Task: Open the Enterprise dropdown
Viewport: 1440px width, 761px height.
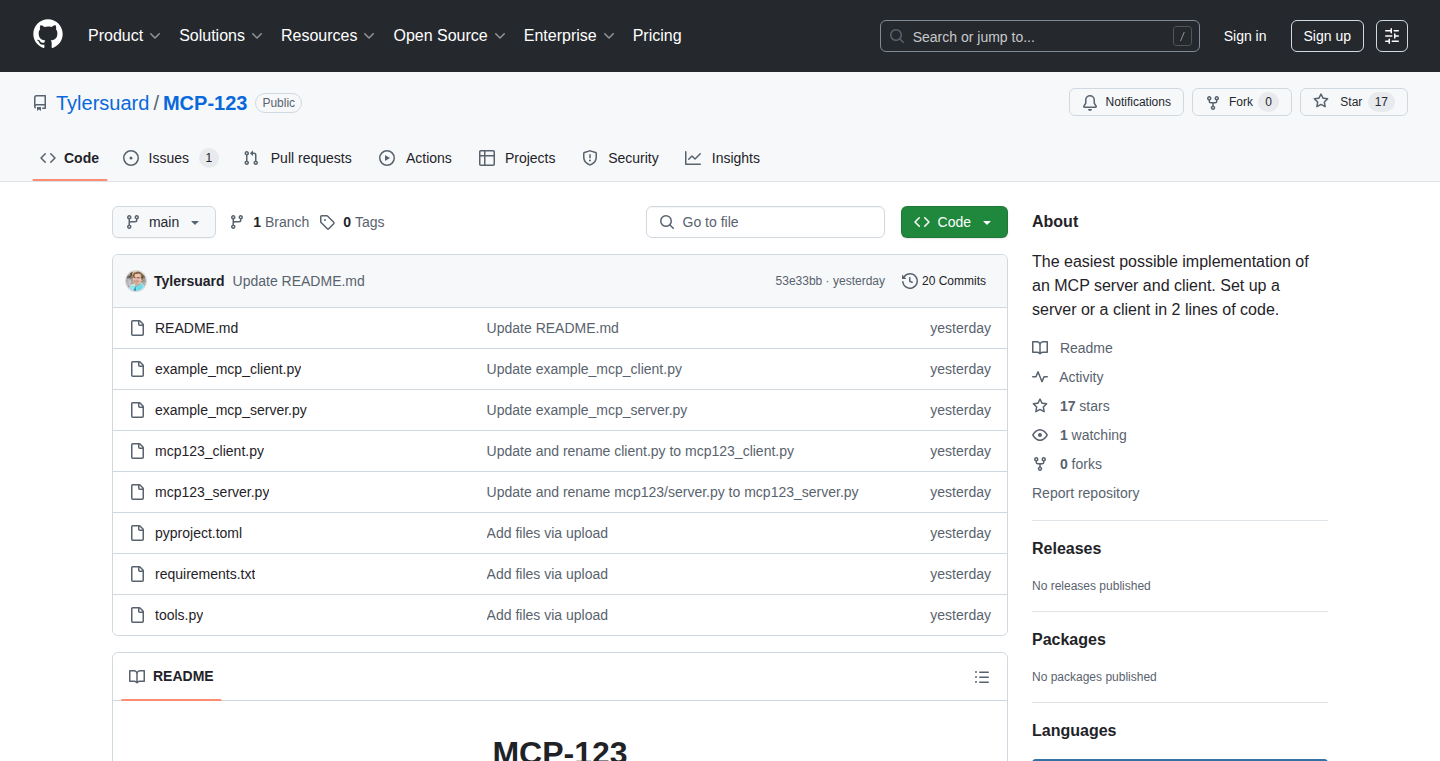Action: coord(569,36)
